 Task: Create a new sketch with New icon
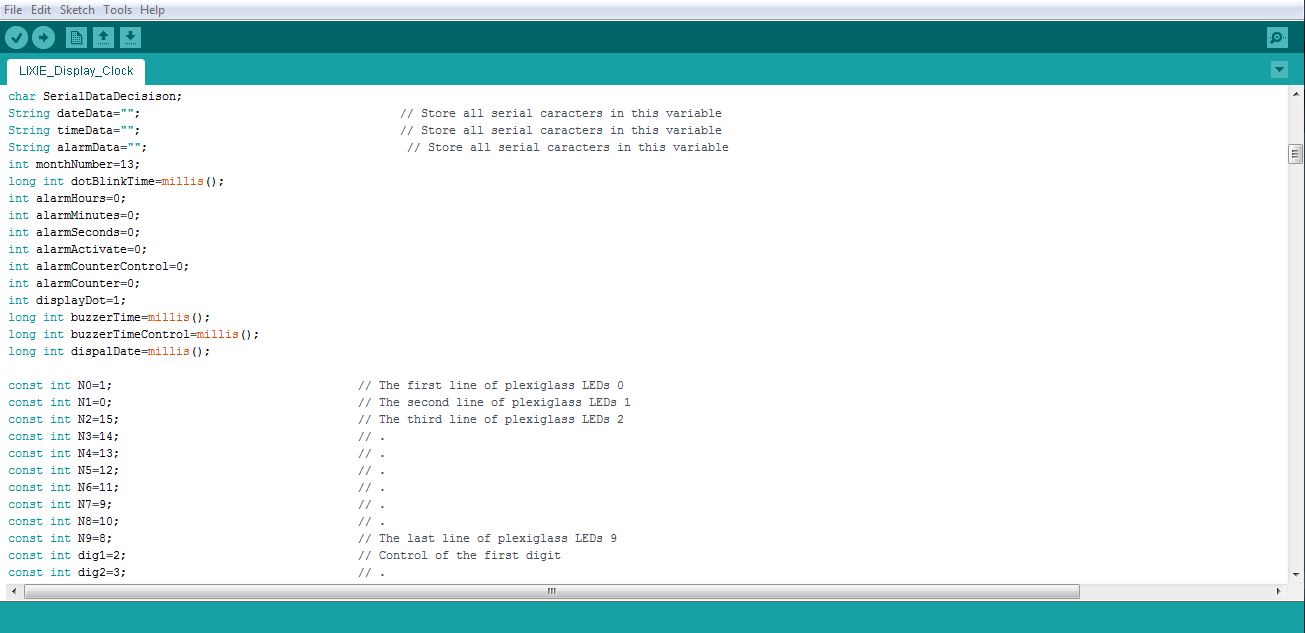point(76,38)
